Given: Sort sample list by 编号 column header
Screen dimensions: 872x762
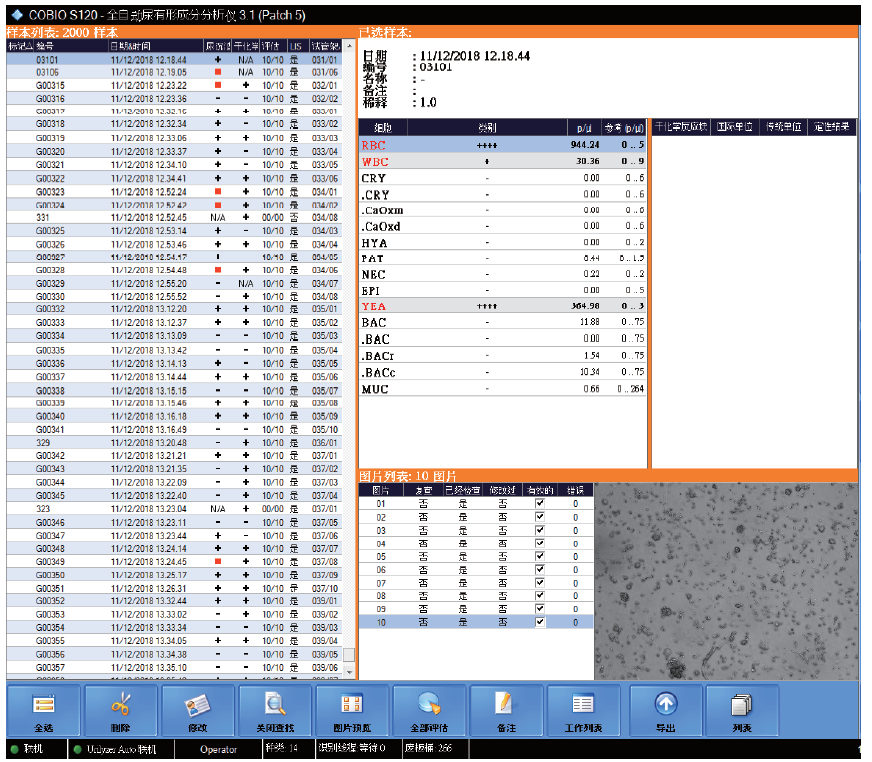Looking at the screenshot, I should pos(46,46).
